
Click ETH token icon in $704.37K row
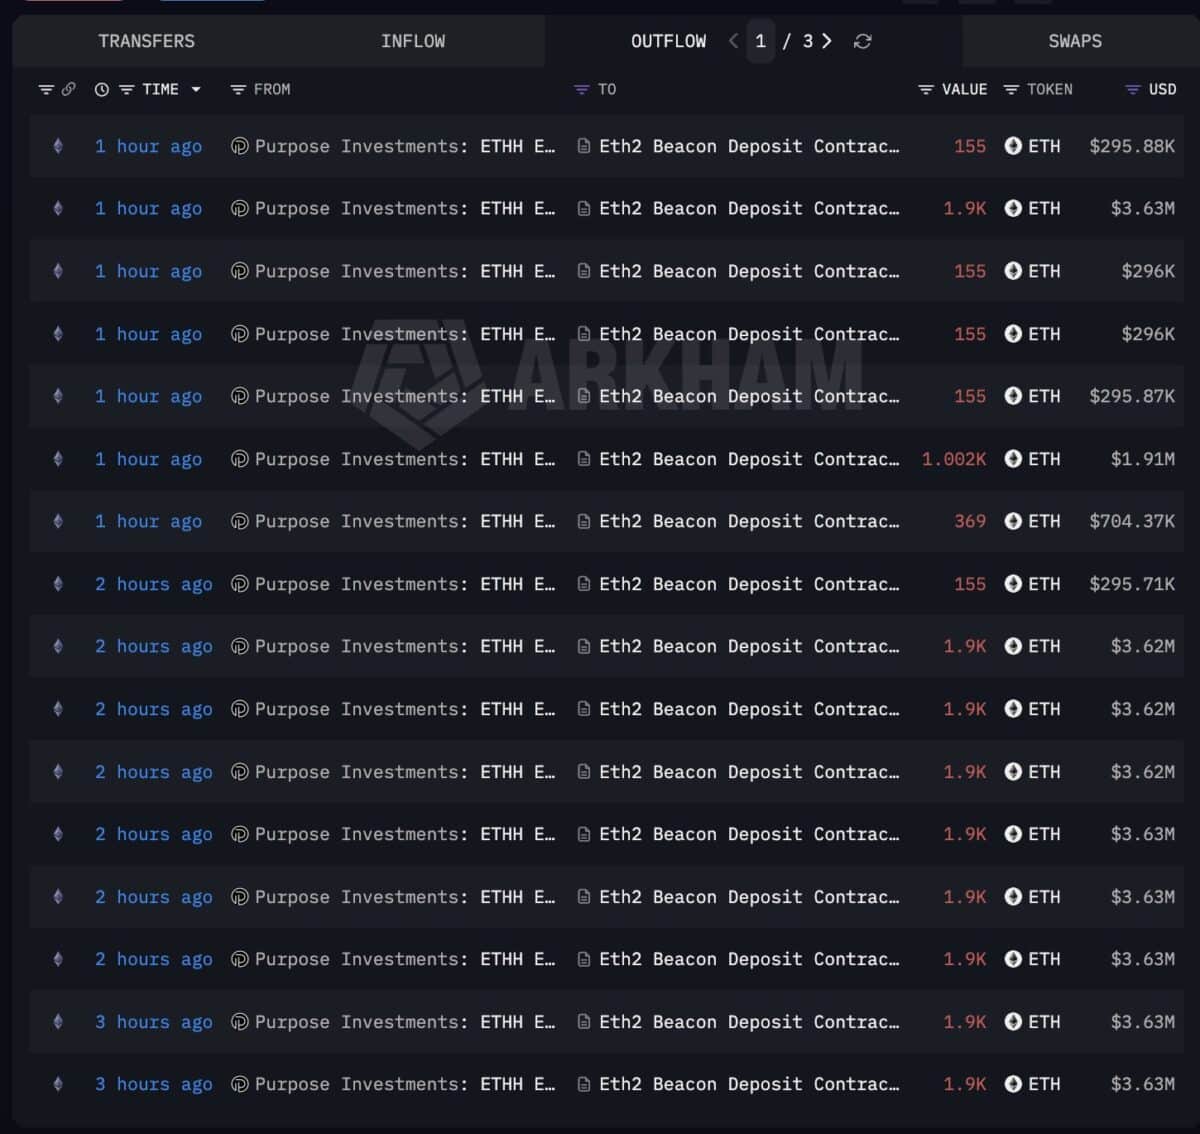point(1013,521)
